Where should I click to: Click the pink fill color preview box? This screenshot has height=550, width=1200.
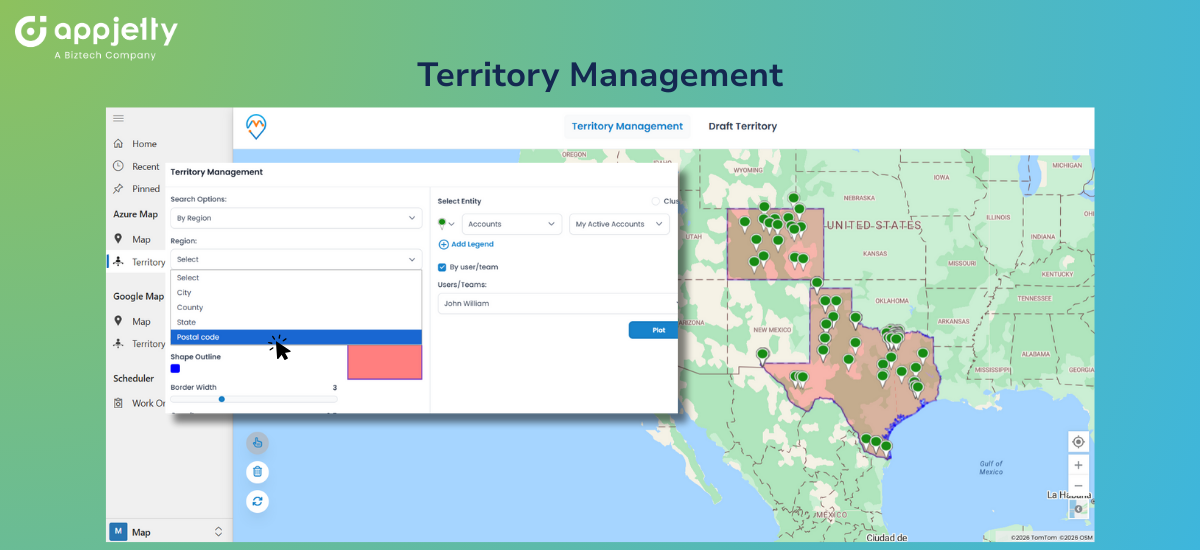point(385,362)
